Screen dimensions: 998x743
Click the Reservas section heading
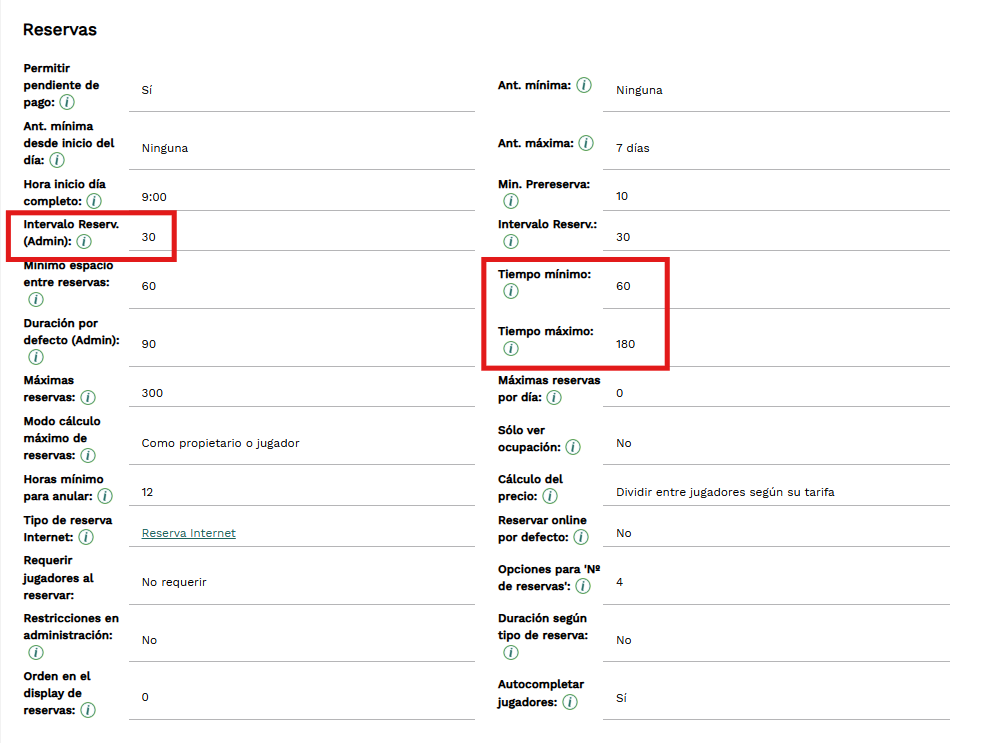pyautogui.click(x=60, y=30)
